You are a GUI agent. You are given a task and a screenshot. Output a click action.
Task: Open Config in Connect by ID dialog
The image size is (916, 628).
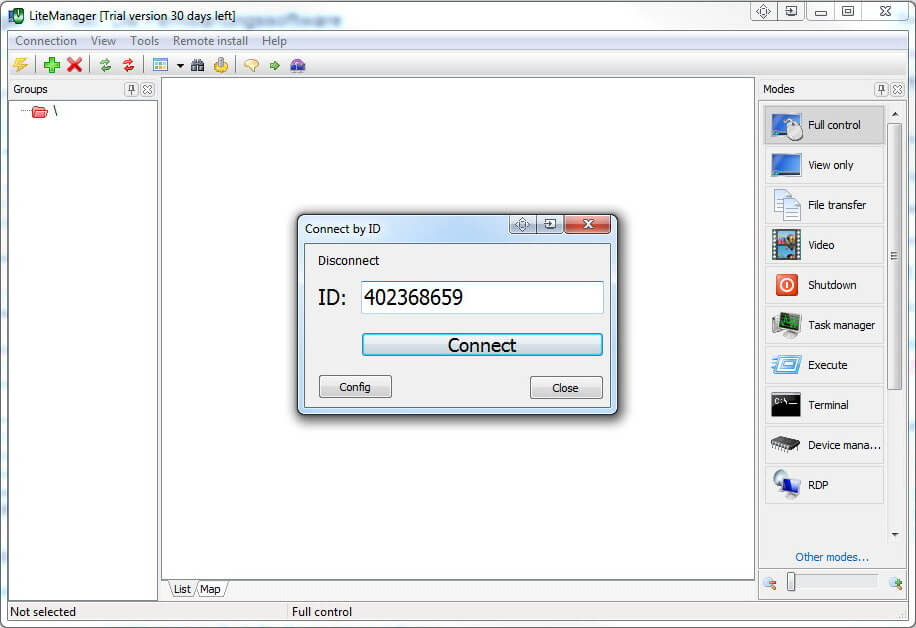click(x=355, y=387)
